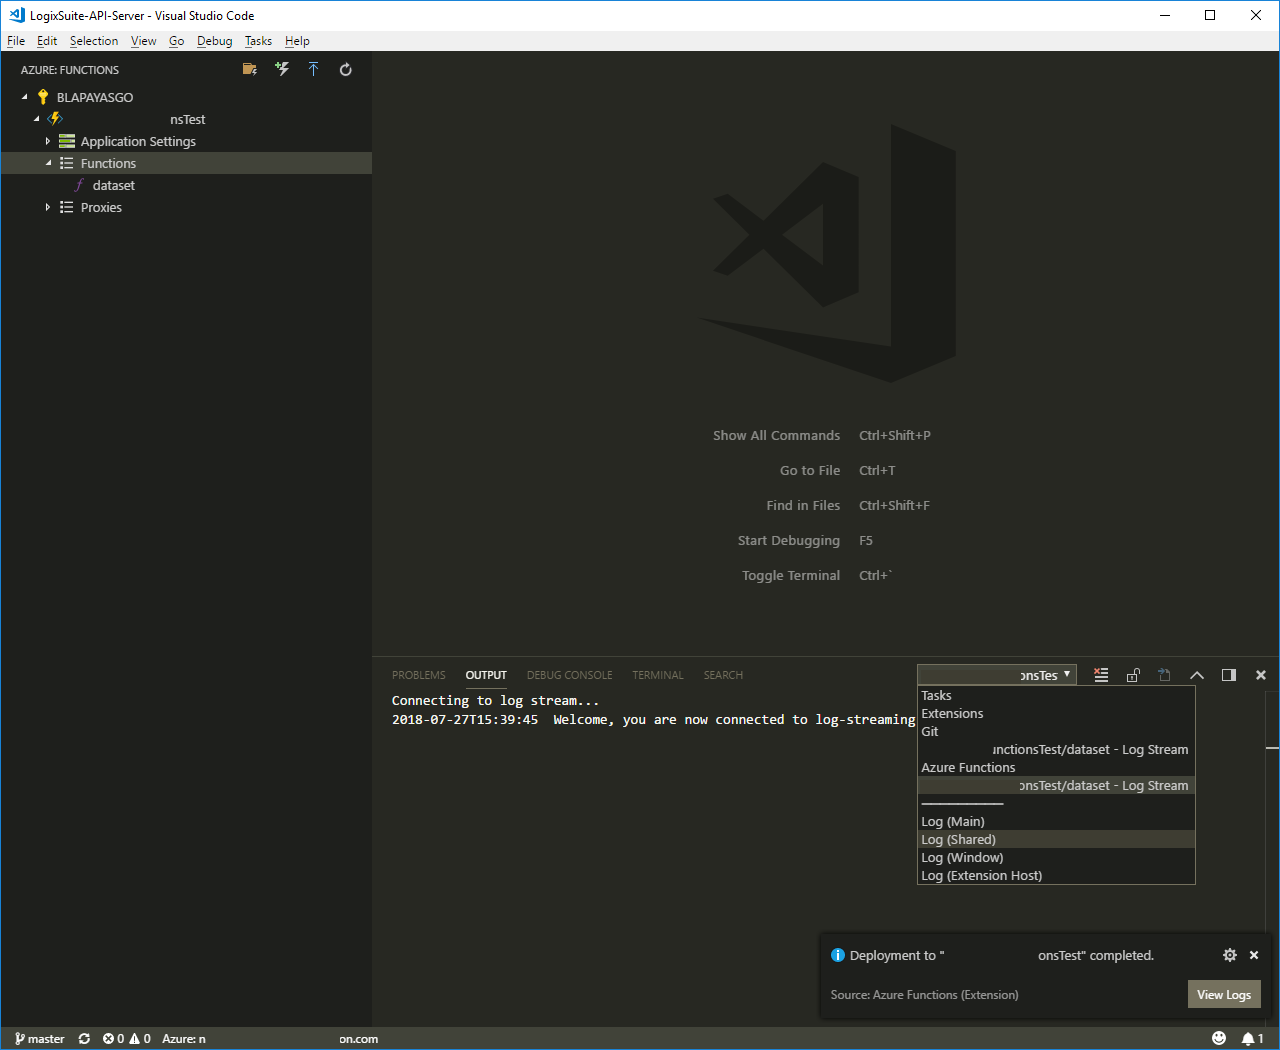This screenshot has height=1050, width=1280.
Task: Expand the Proxies node
Action: [x=48, y=207]
